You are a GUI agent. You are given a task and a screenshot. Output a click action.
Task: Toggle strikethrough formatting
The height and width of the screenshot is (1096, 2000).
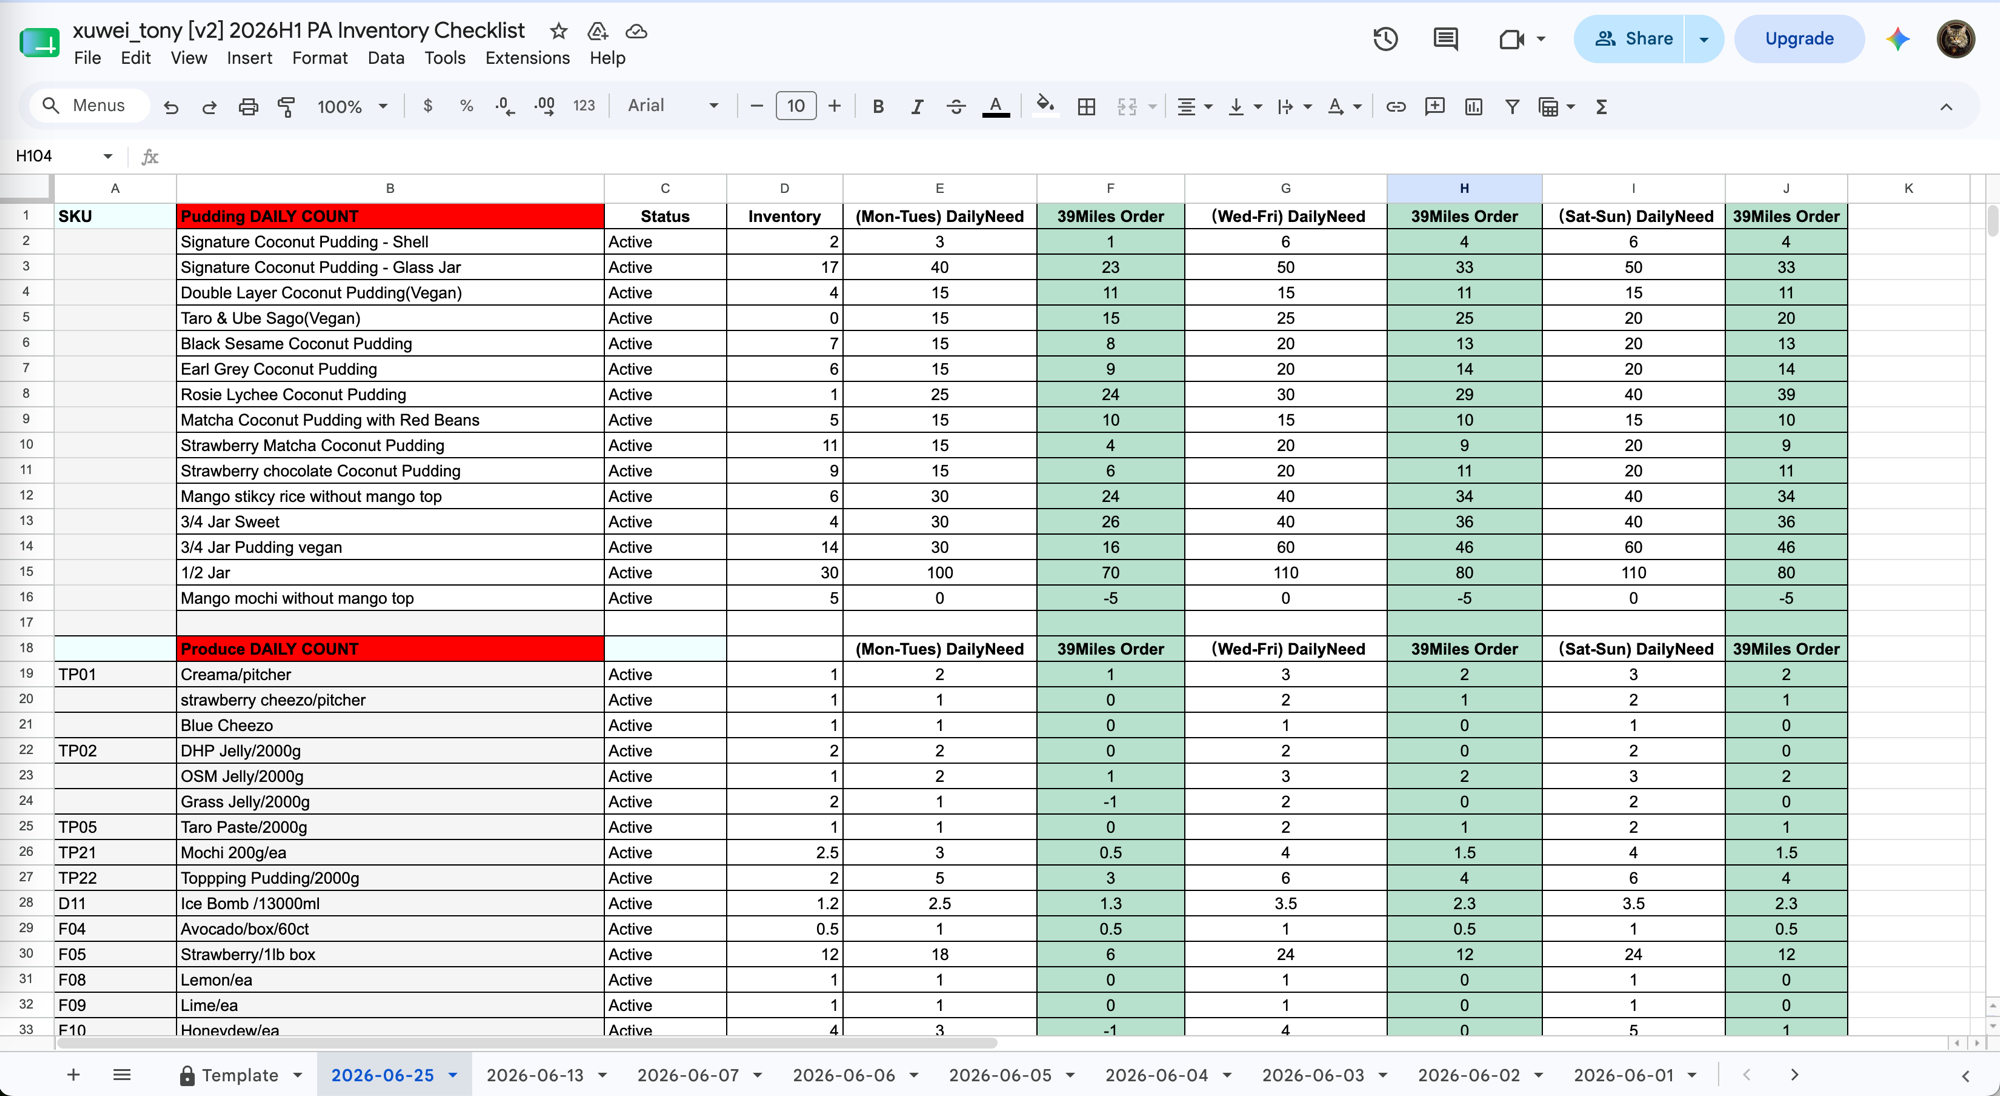tap(956, 106)
